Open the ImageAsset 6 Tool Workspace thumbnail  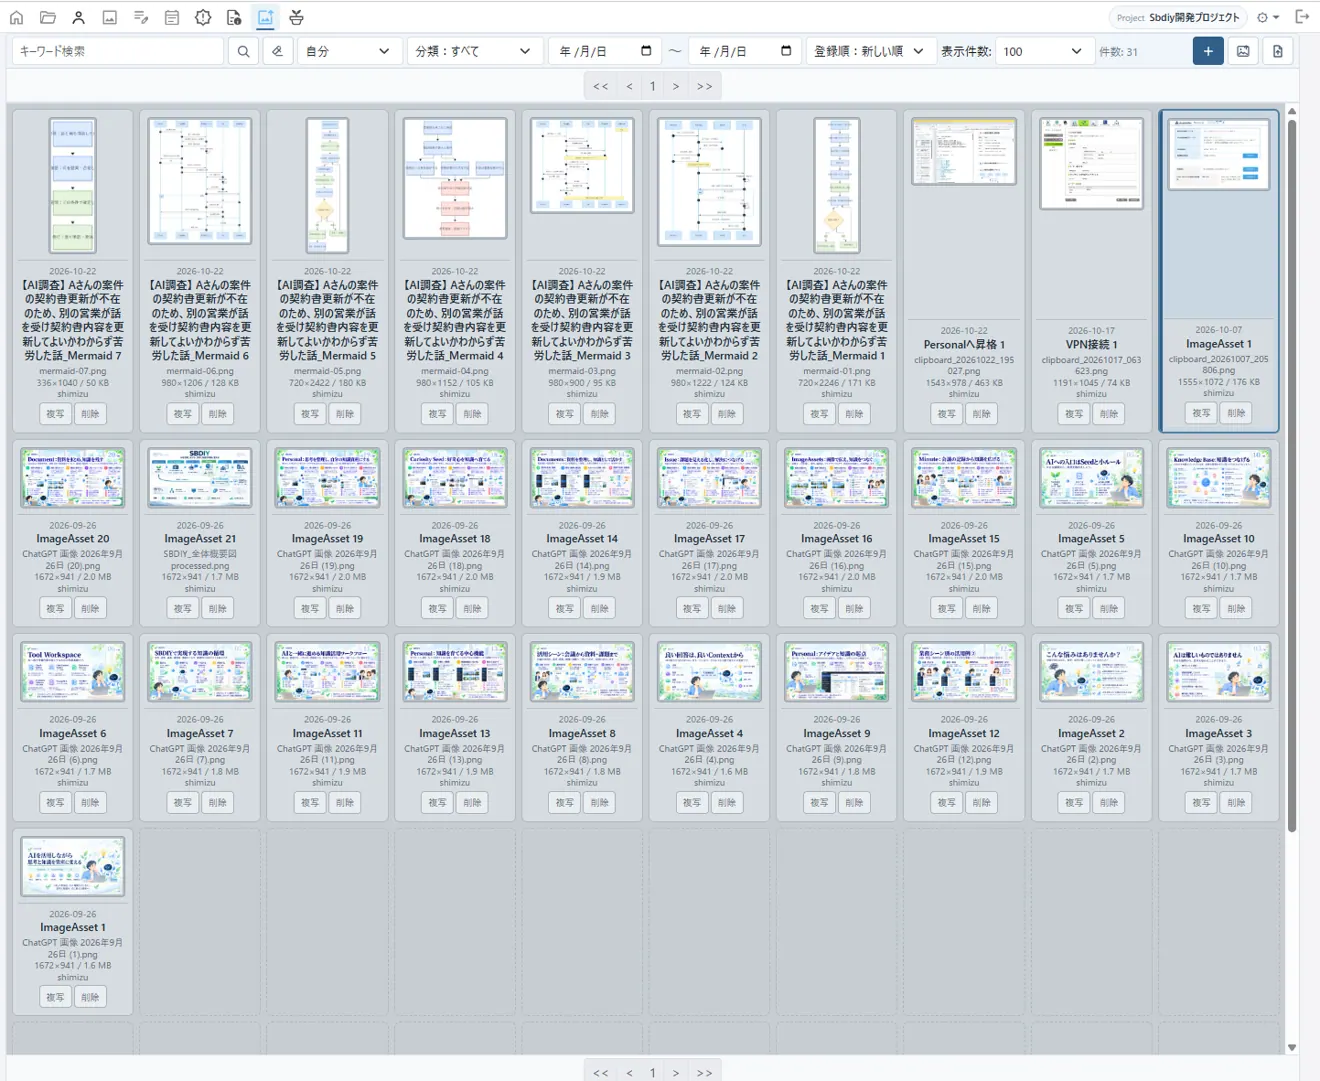point(73,672)
